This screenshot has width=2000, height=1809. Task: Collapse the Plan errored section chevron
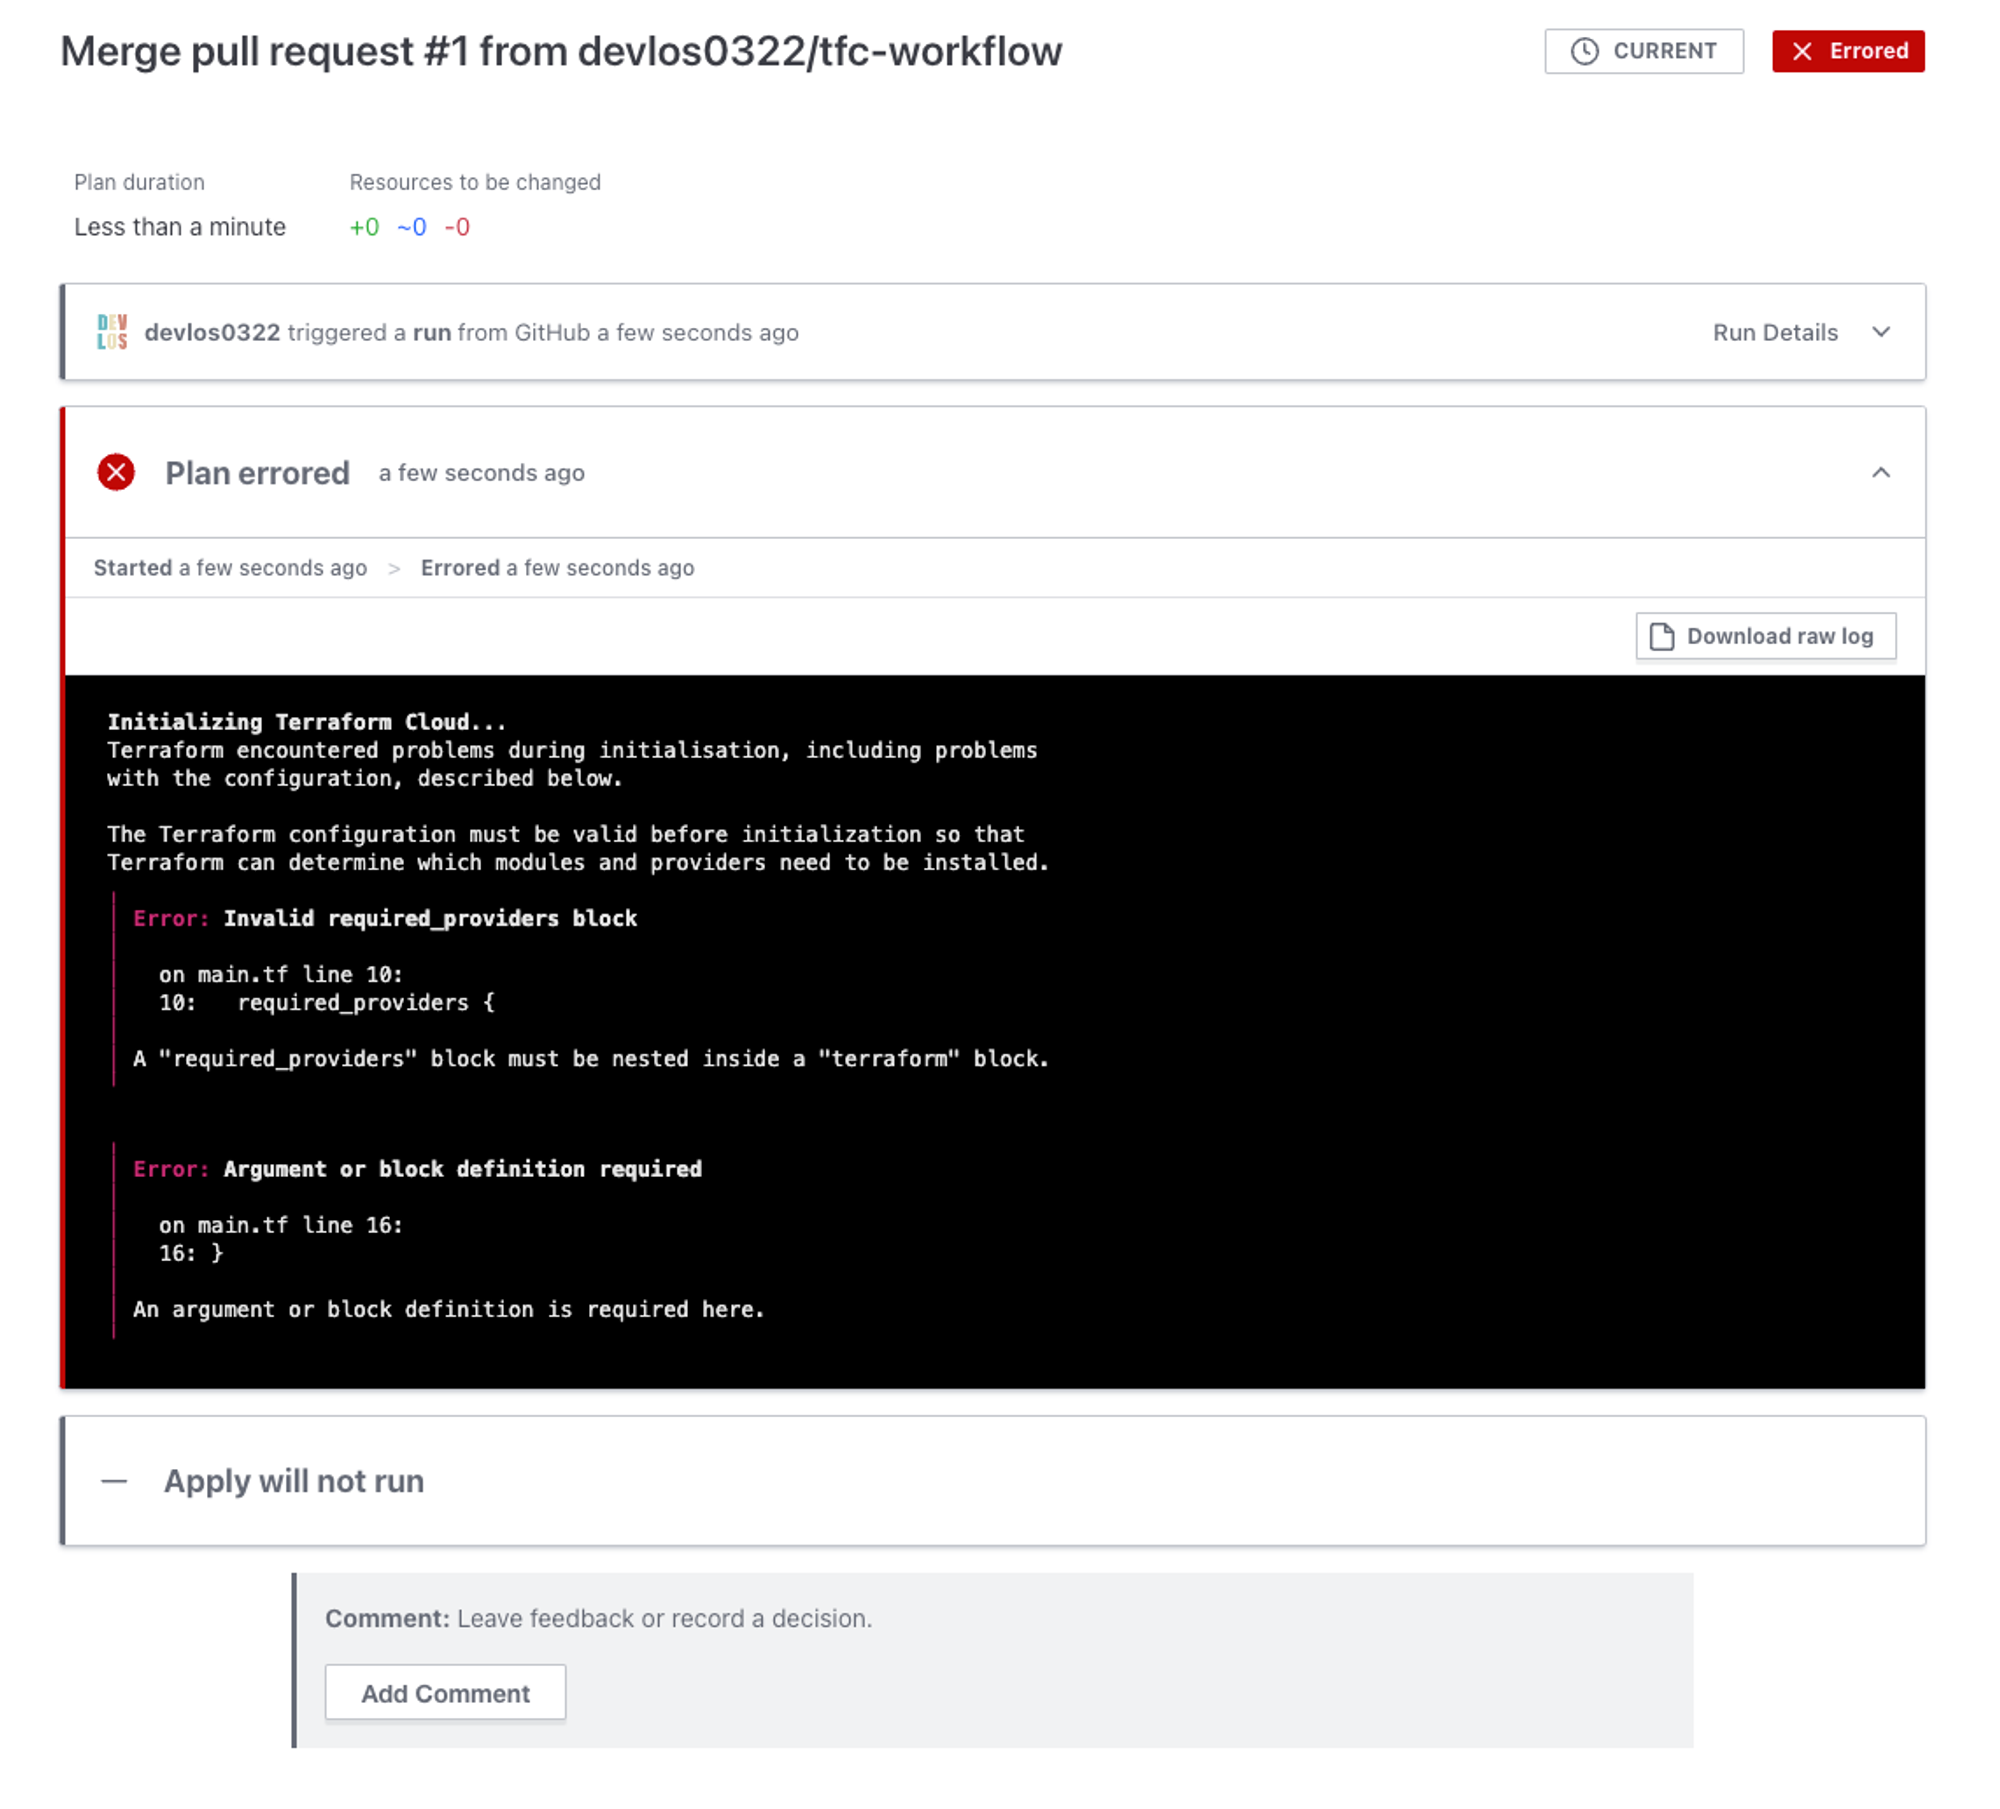click(x=1880, y=472)
